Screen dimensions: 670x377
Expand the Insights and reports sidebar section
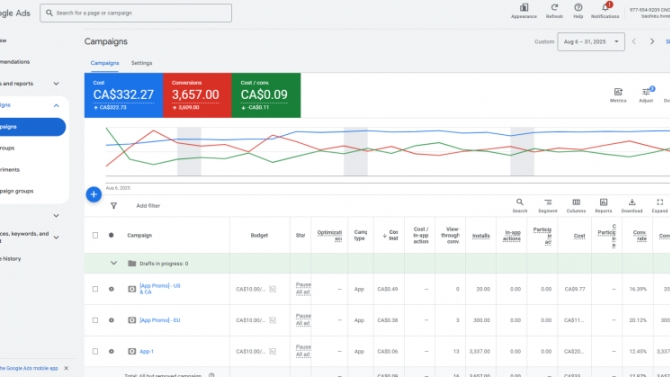pyautogui.click(x=56, y=84)
